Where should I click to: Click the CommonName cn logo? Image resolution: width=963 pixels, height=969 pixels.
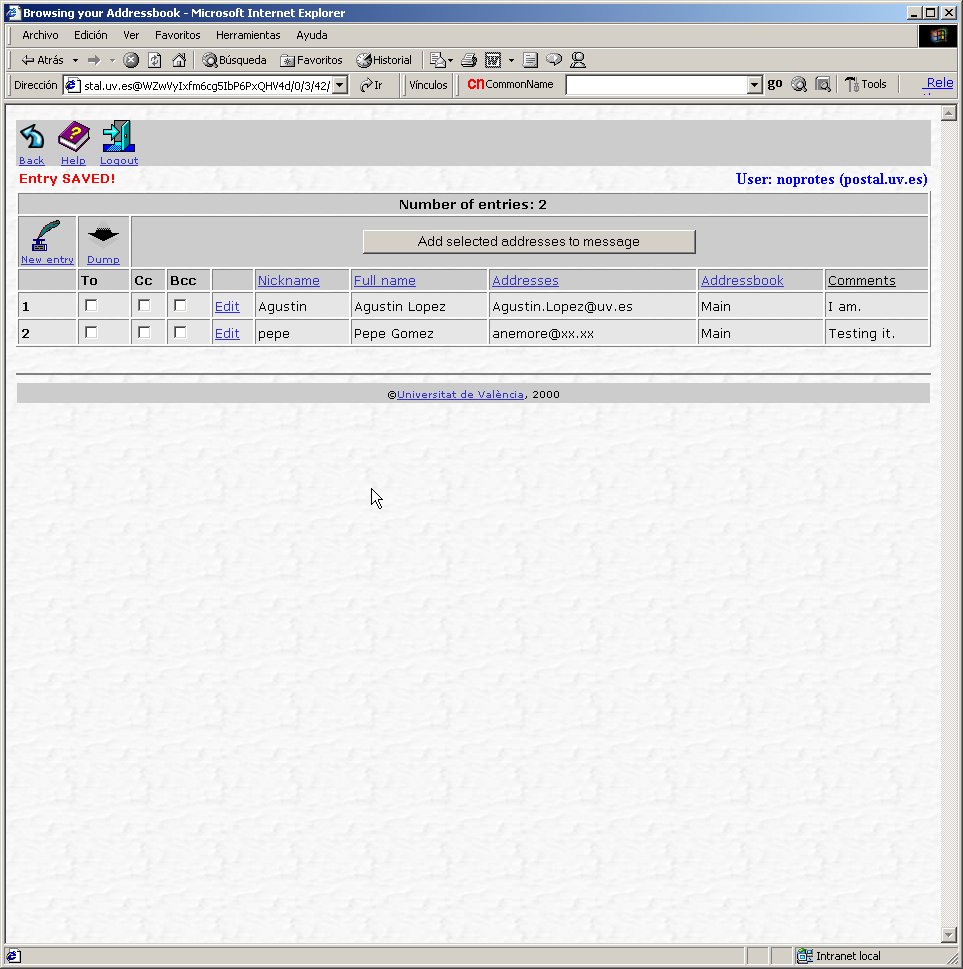point(475,84)
